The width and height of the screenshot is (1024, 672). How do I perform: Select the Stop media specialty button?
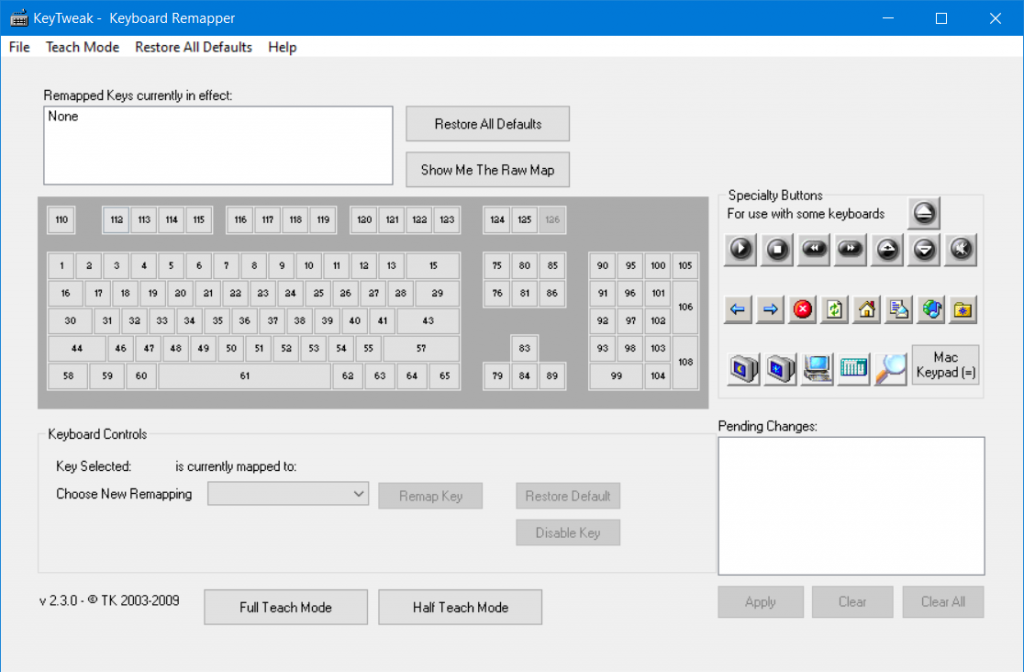click(x=777, y=250)
